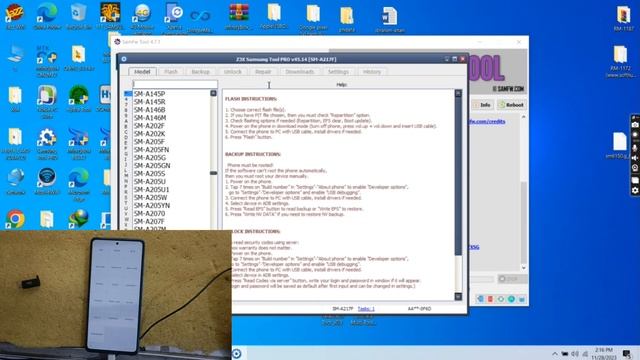Click red icon in SamFw bottom toolbar

[490, 300]
